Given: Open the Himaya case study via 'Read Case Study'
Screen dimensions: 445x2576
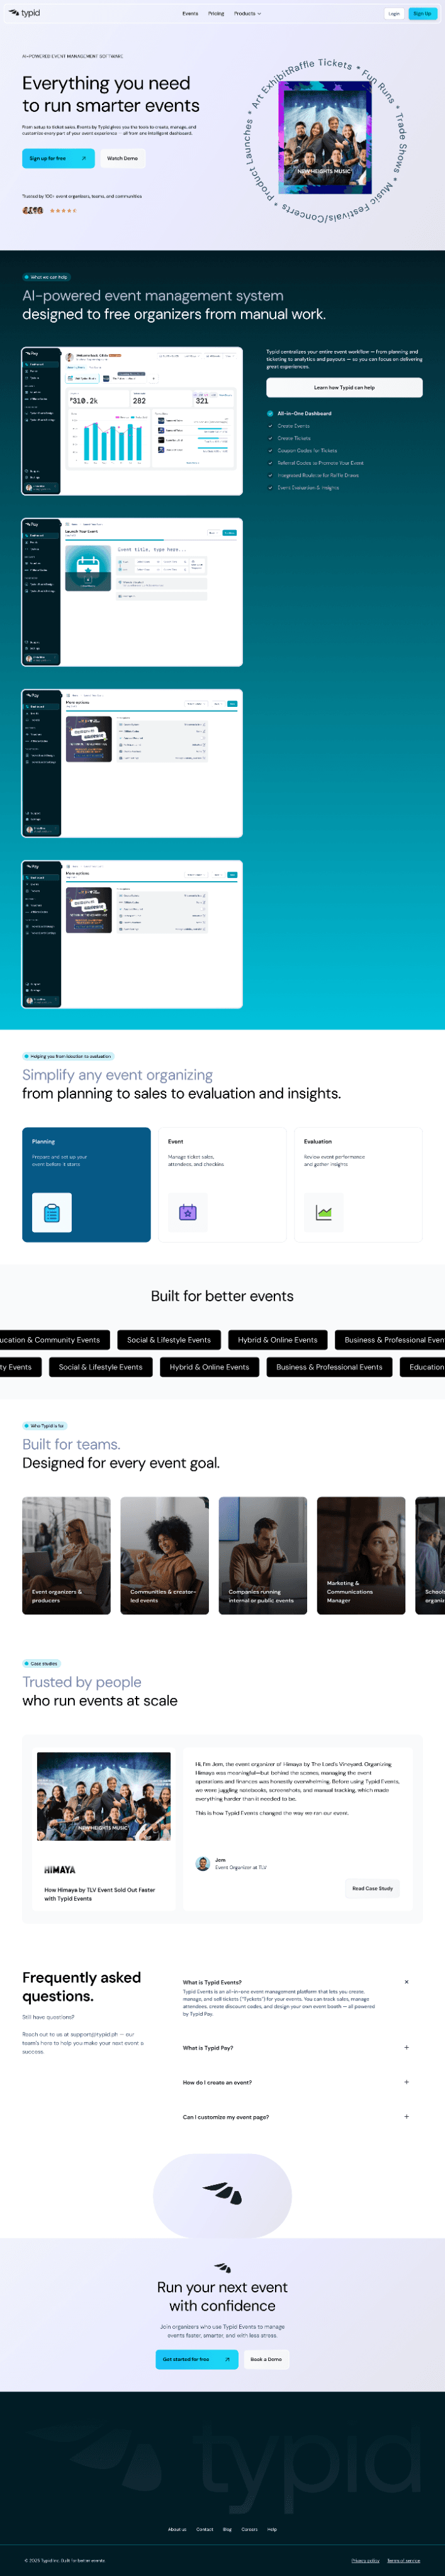Looking at the screenshot, I should [x=372, y=1888].
